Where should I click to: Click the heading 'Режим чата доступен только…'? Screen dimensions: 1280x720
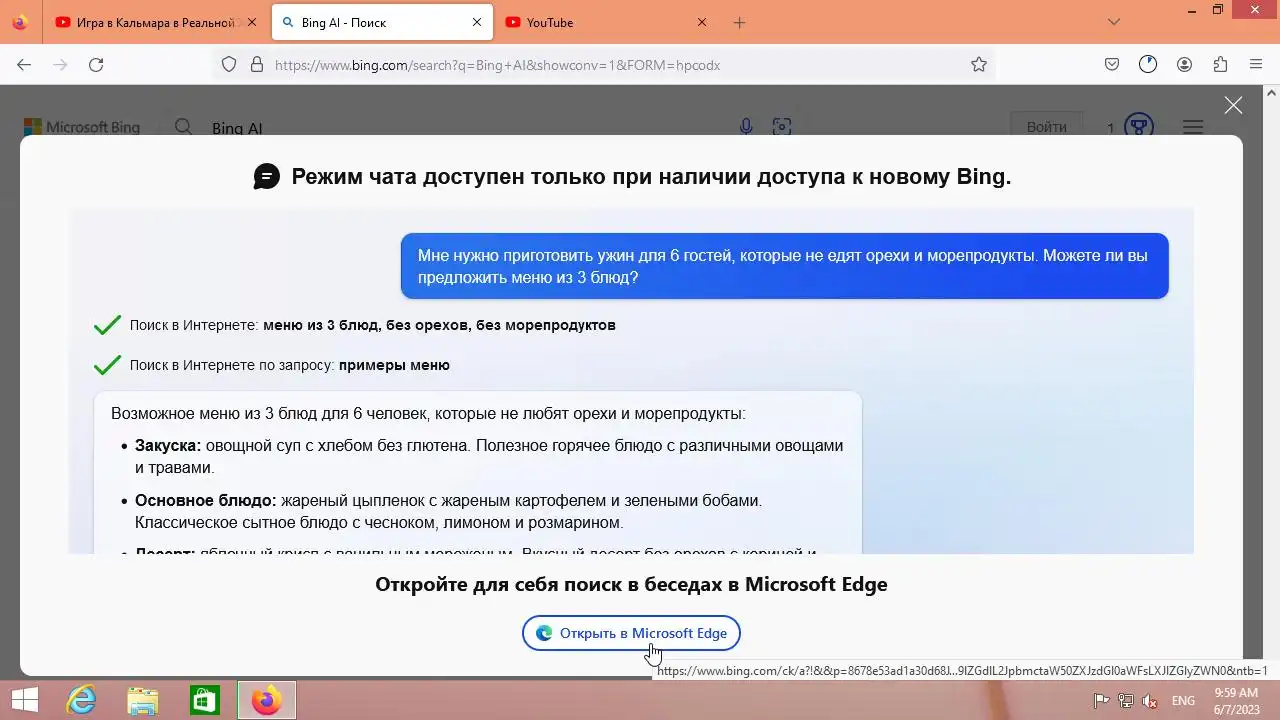[651, 177]
